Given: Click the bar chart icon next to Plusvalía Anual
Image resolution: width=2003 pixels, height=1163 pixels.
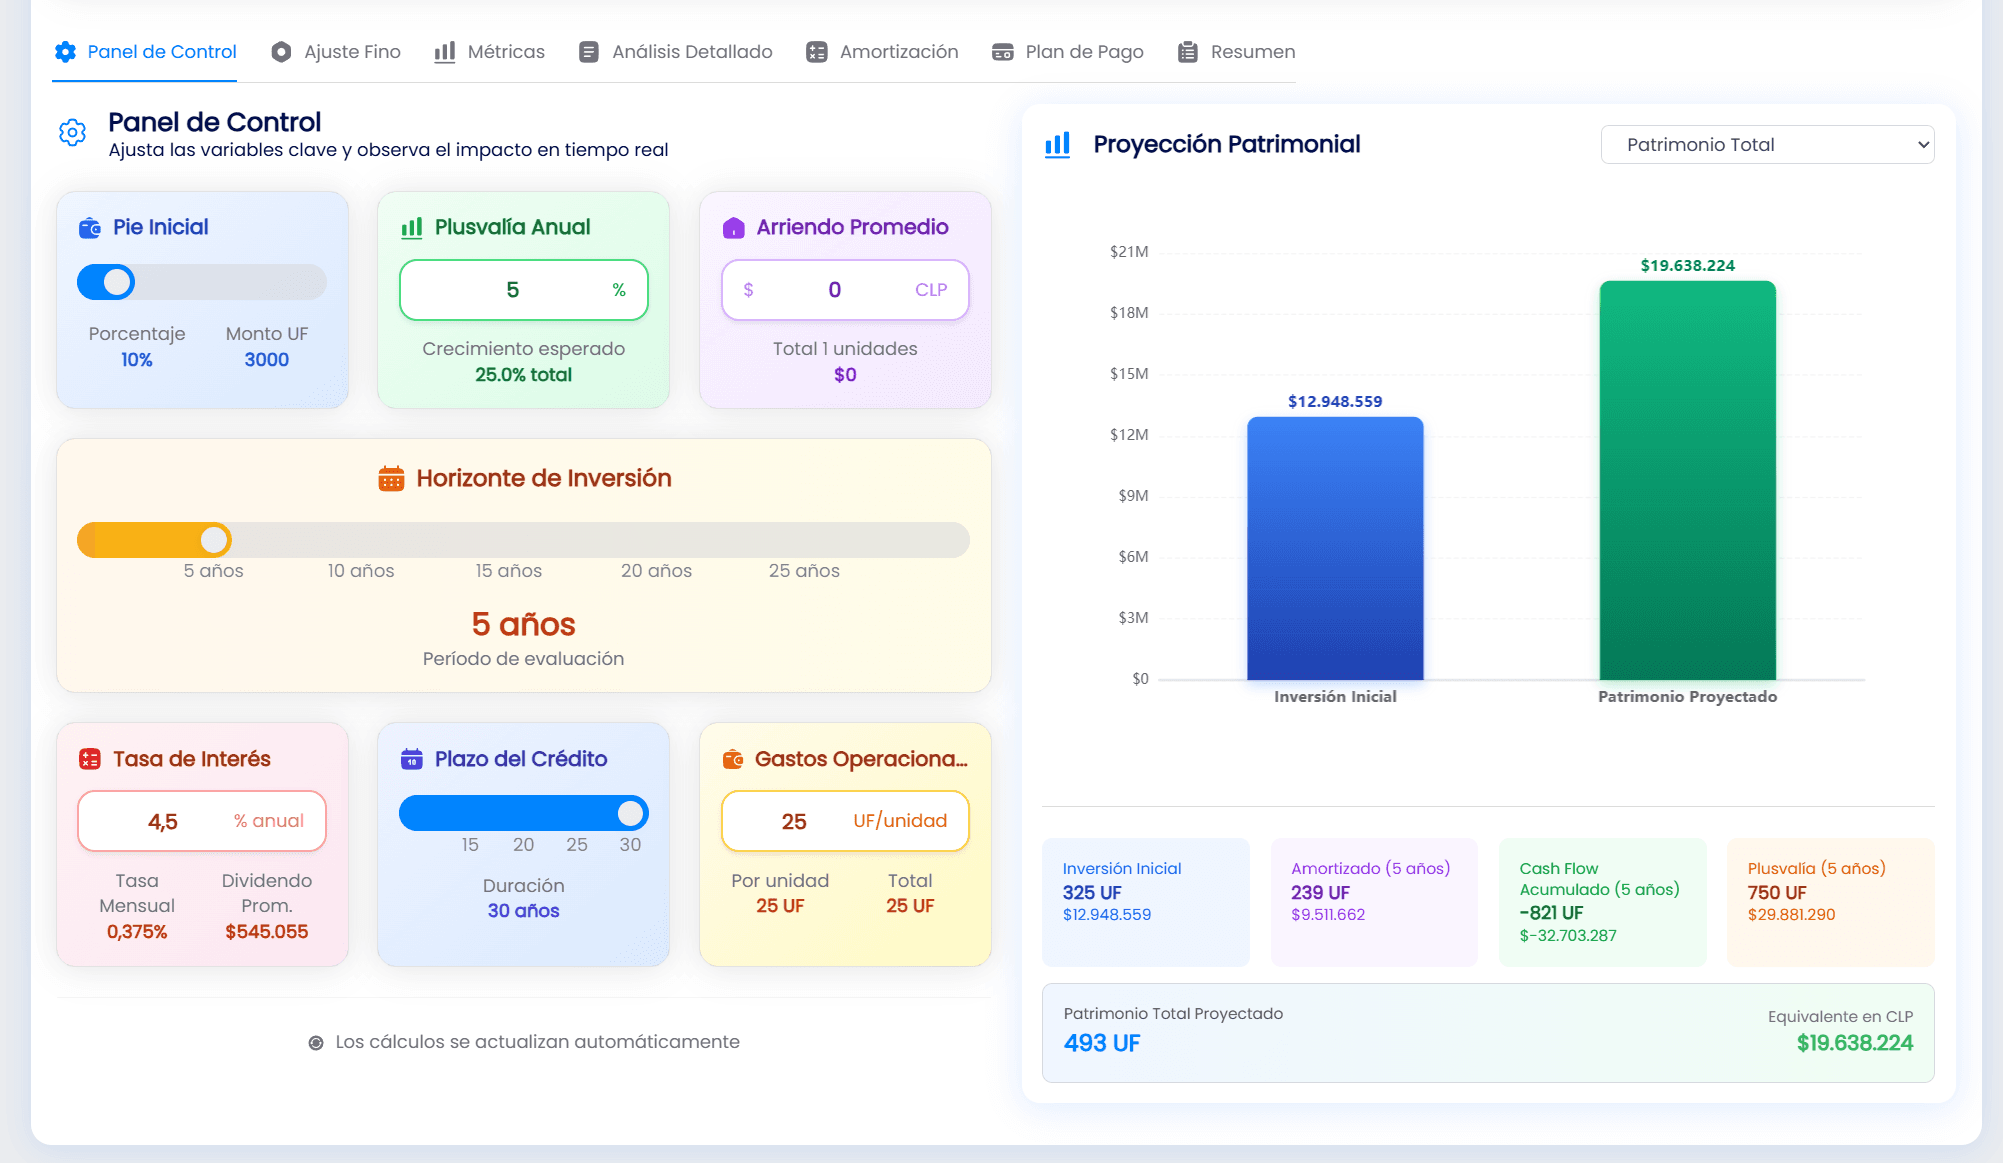Looking at the screenshot, I should [x=411, y=228].
